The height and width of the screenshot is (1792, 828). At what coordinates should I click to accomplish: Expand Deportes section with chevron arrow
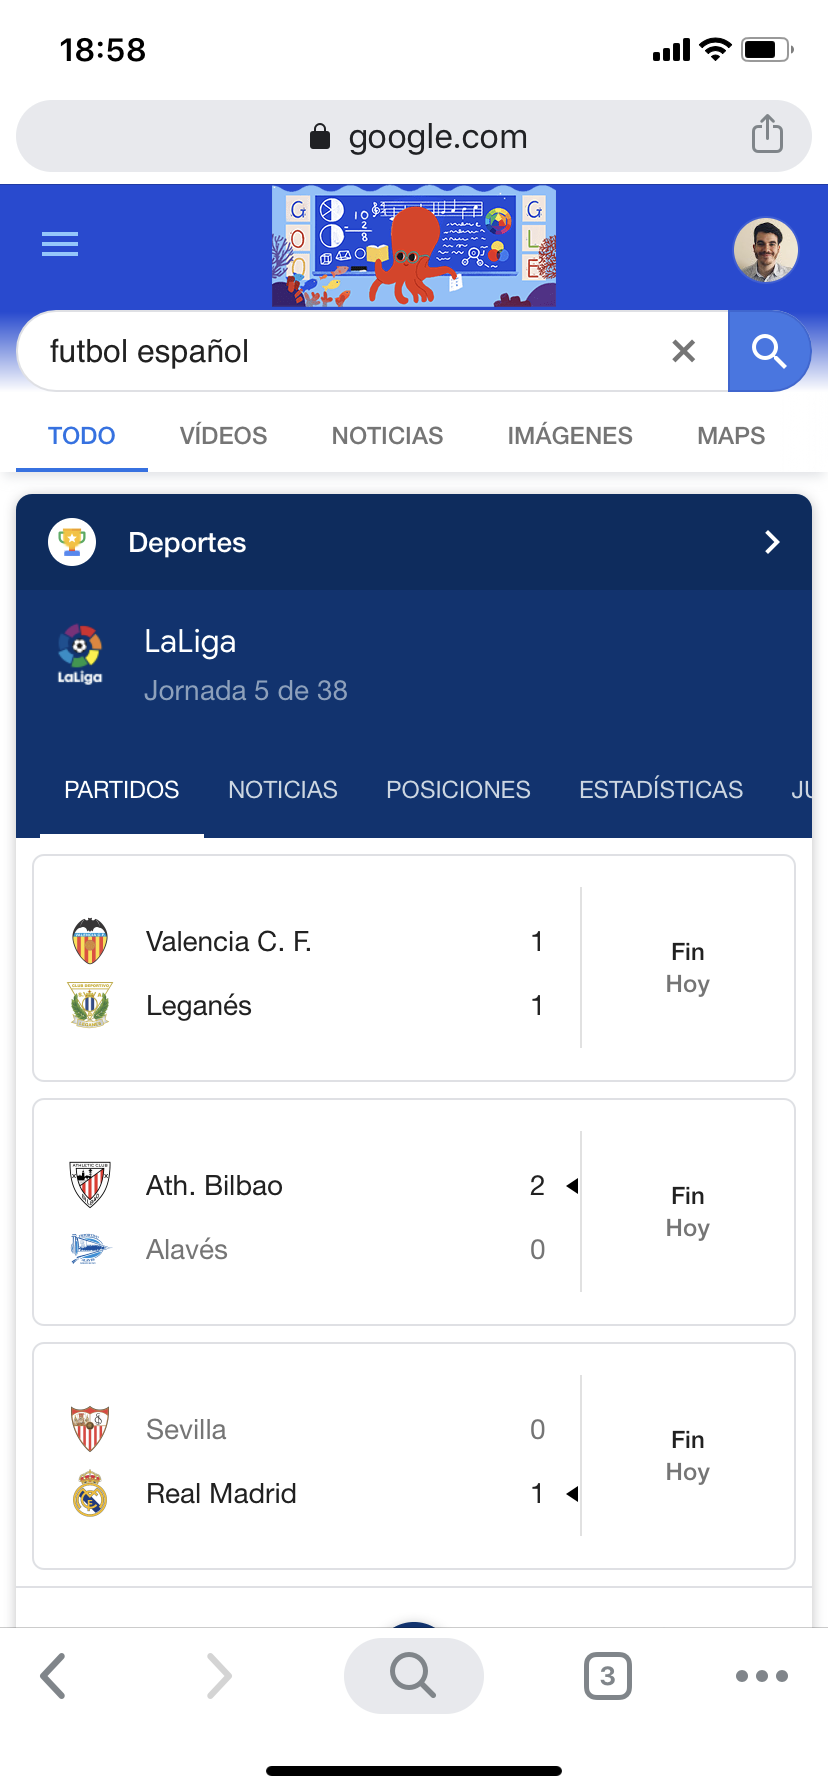tap(771, 542)
